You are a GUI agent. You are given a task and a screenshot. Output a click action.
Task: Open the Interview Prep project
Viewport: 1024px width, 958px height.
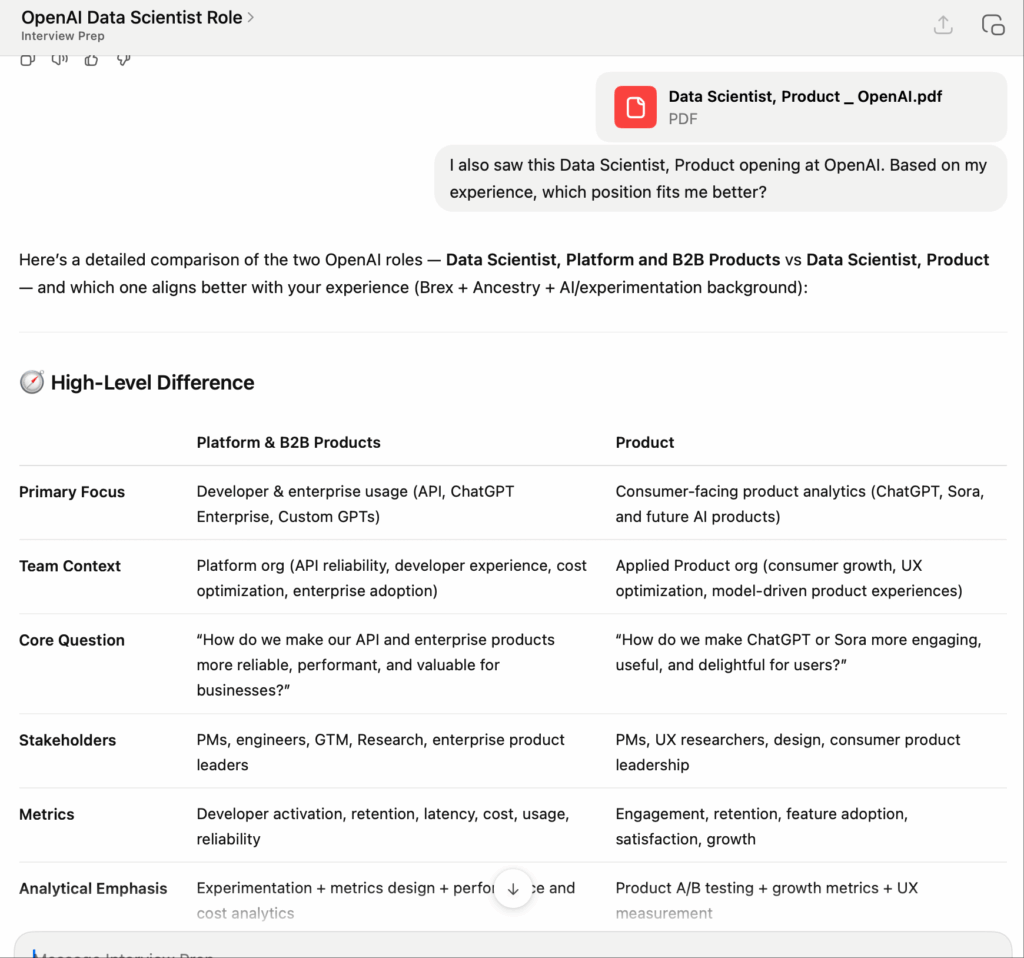(x=62, y=35)
